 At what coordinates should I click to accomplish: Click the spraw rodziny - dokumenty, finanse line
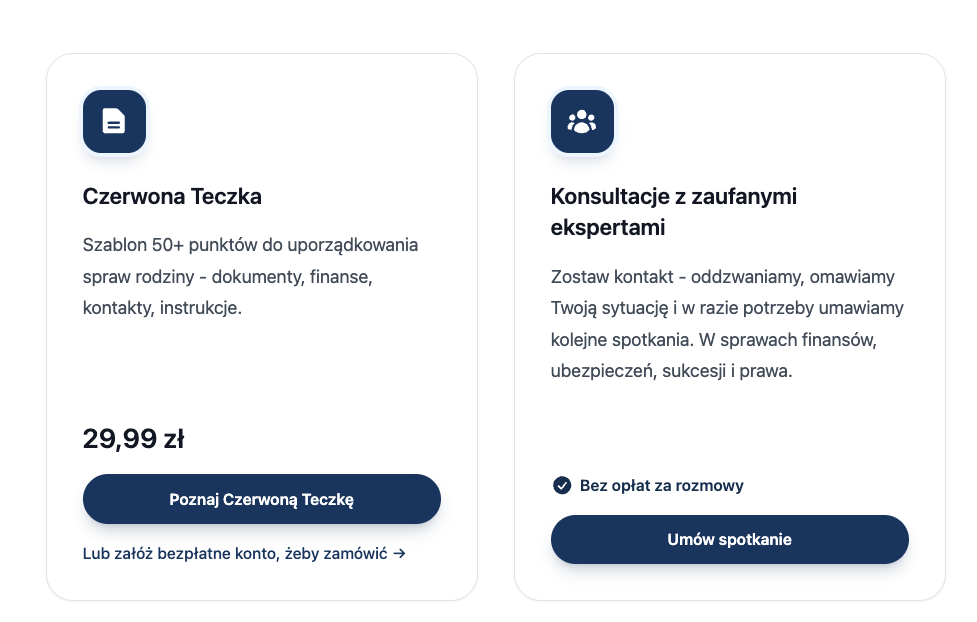[x=227, y=277]
